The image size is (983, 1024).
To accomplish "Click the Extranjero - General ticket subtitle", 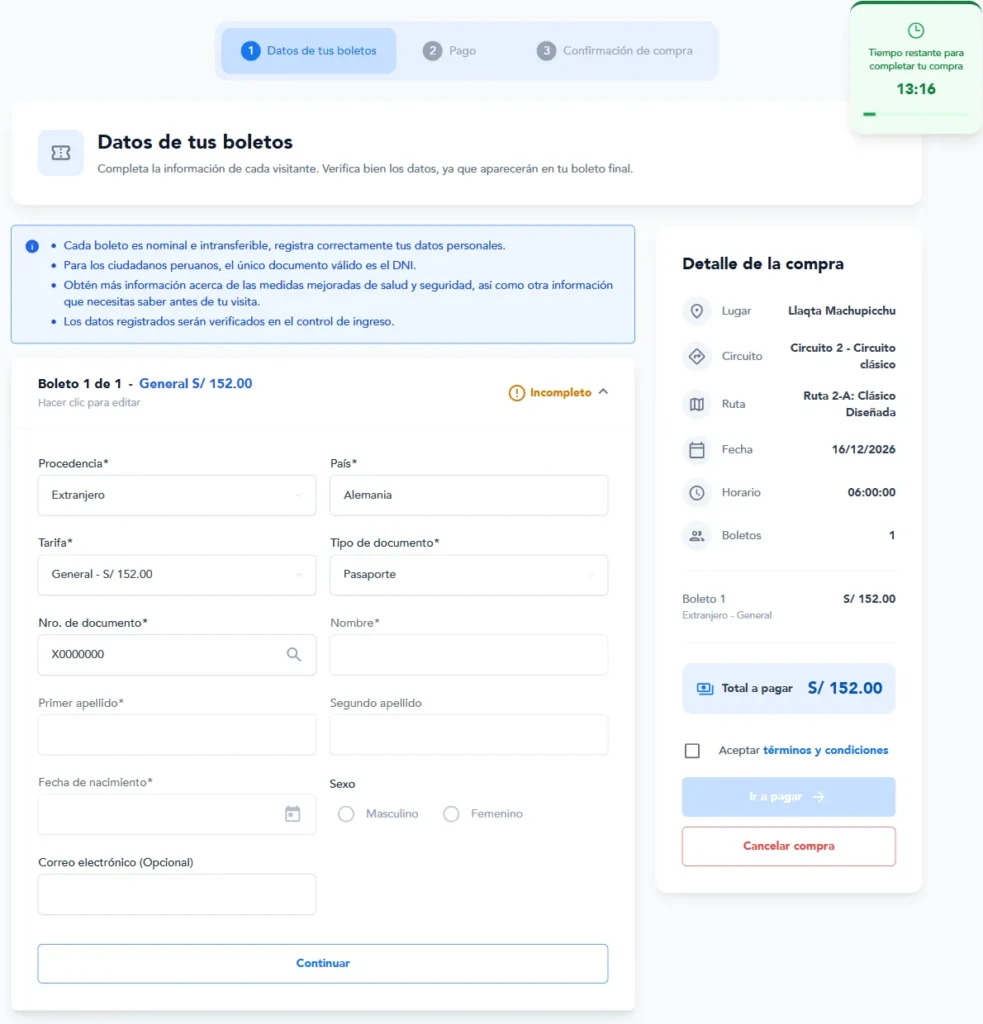I will [726, 615].
